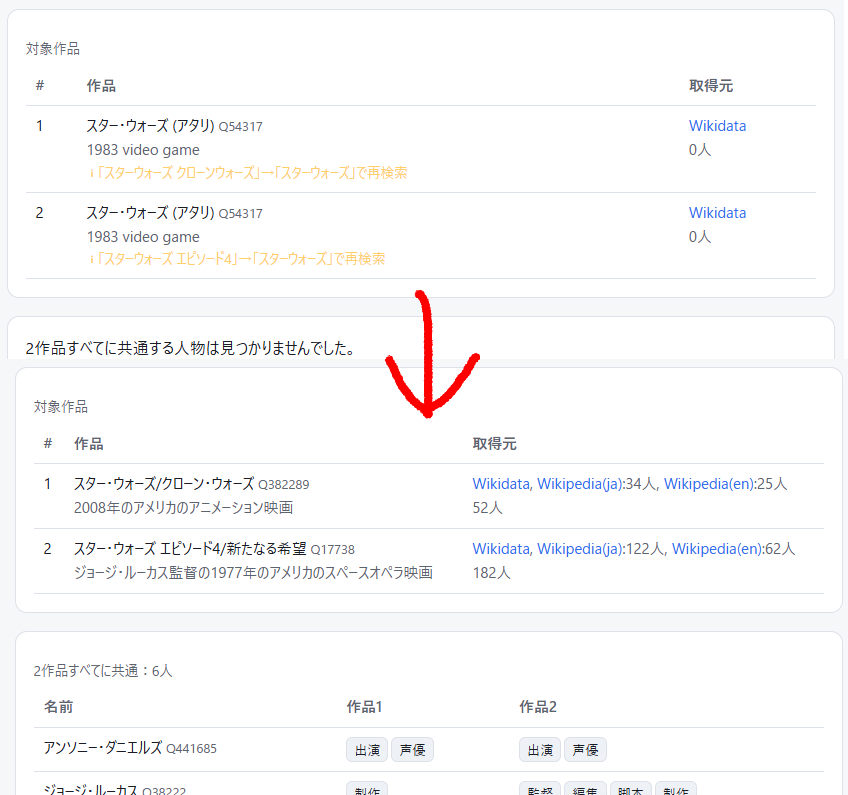Screen dimensions: 848x795
Task: Click the 取得元 header in the lower works table
Action: click(x=494, y=444)
